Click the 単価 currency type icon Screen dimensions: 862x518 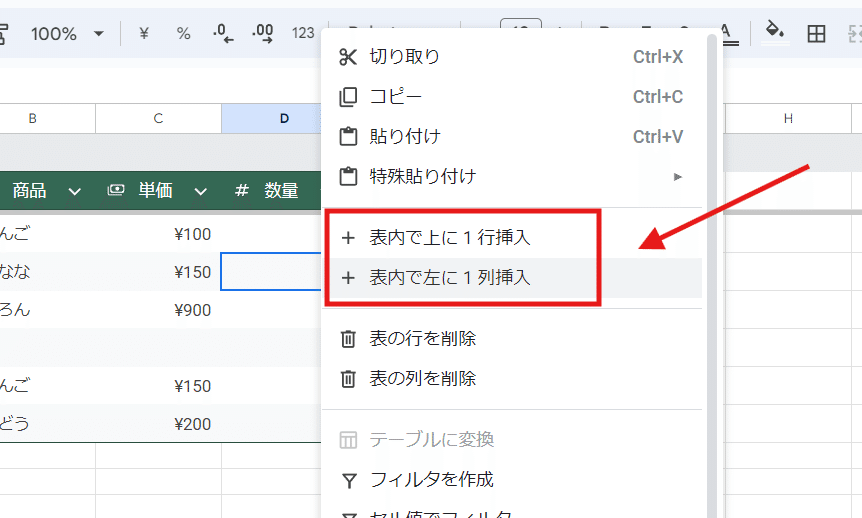115,190
